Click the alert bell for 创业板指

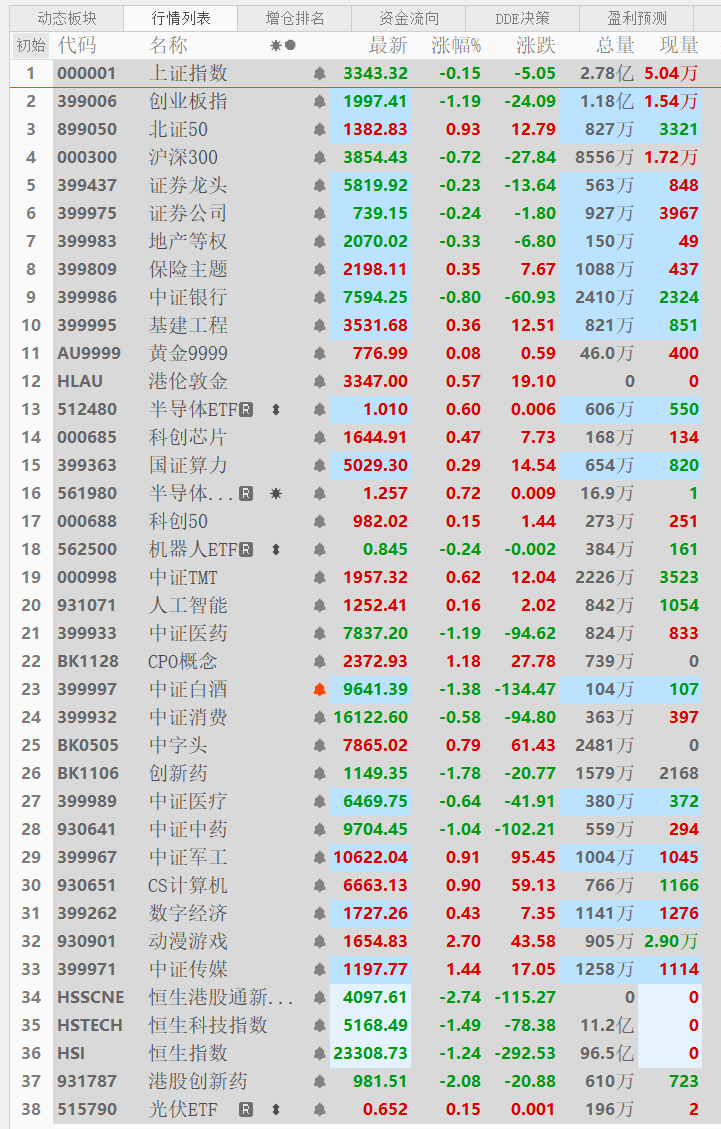tap(320, 102)
